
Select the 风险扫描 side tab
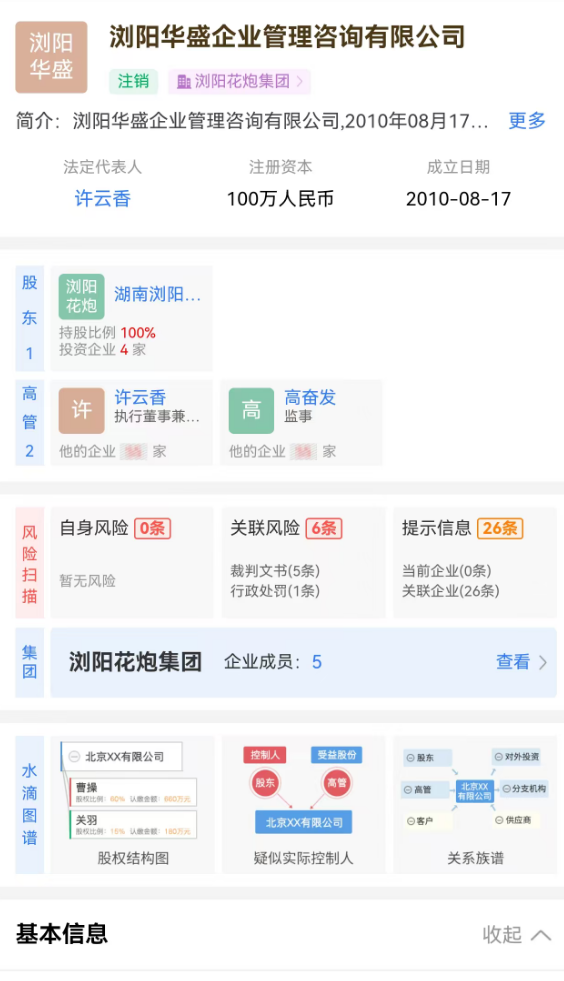(29, 563)
